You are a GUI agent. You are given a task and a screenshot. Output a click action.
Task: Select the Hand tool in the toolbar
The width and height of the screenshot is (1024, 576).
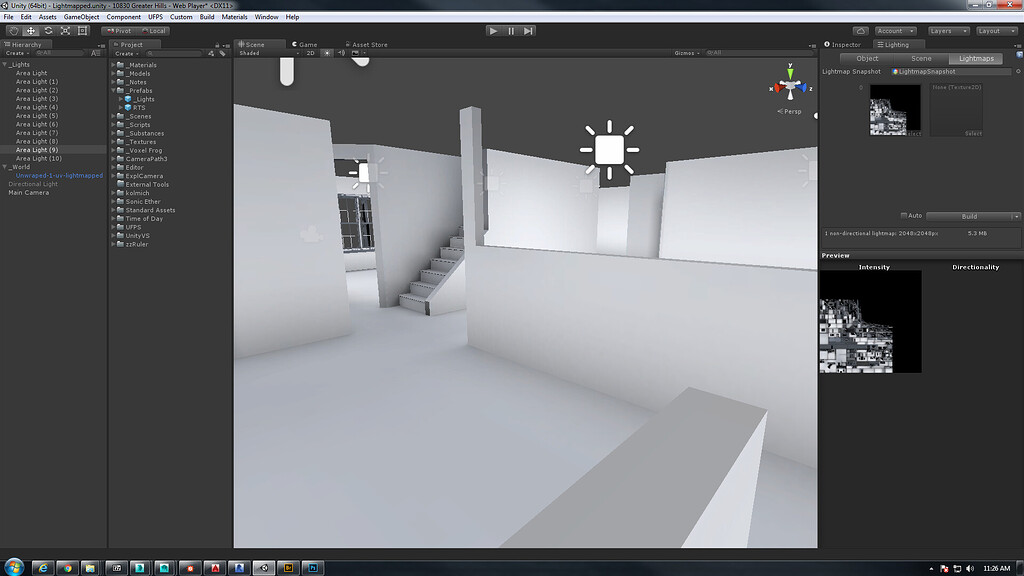coord(14,30)
